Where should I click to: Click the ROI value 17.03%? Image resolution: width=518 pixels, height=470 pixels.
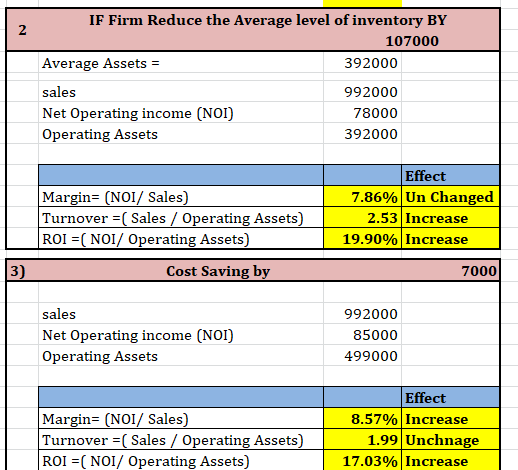click(x=362, y=460)
